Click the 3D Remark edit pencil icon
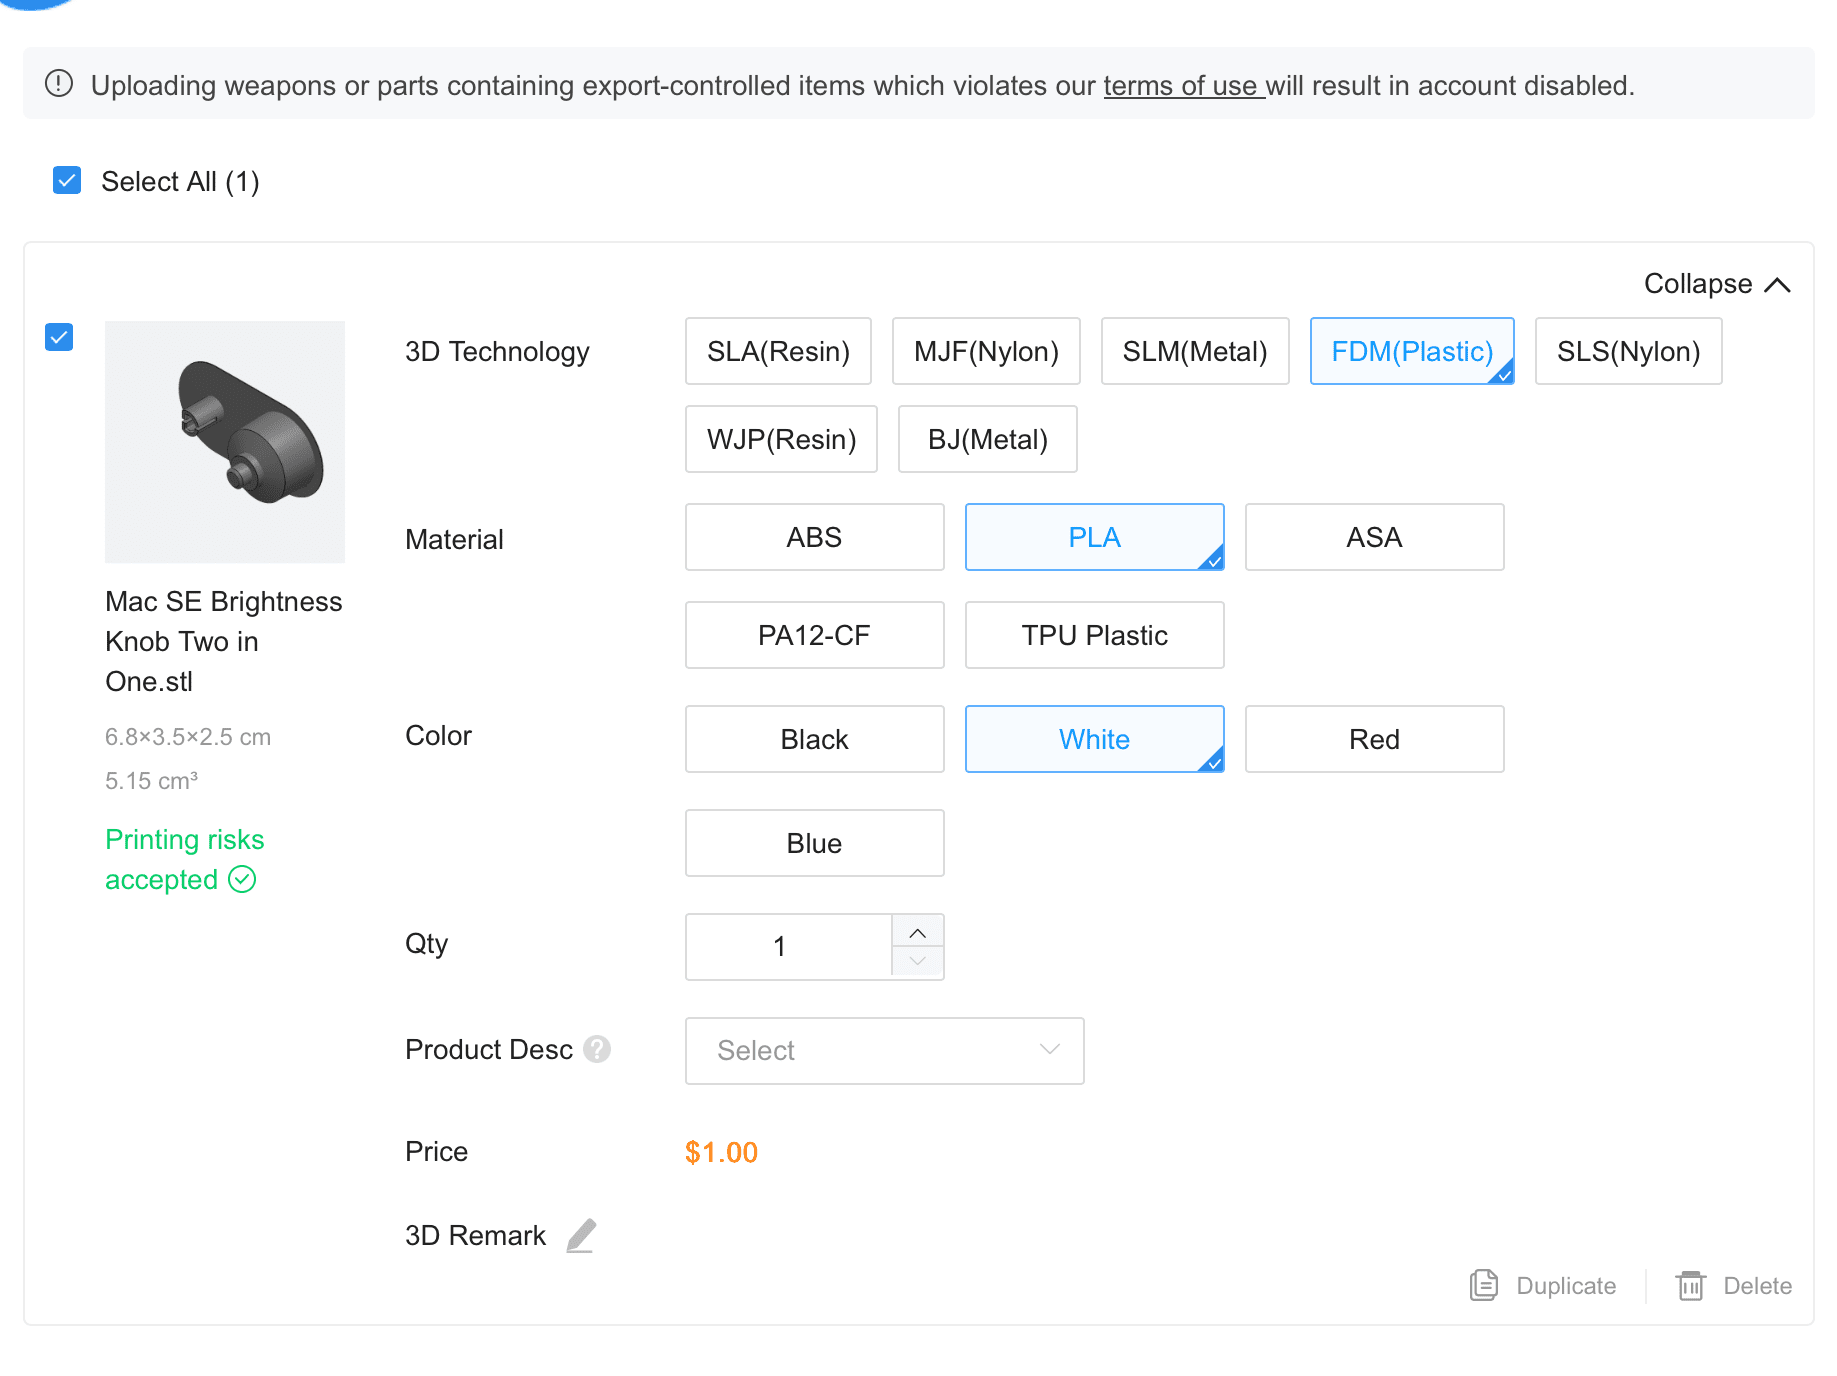The height and width of the screenshot is (1376, 1837). 581,1236
